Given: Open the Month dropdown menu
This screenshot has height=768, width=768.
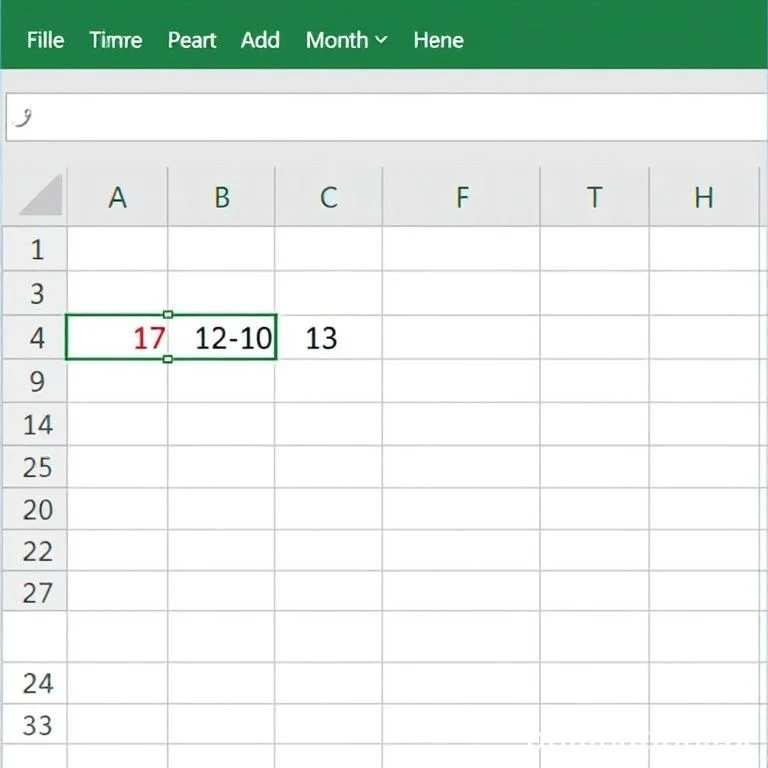Looking at the screenshot, I should coord(346,40).
